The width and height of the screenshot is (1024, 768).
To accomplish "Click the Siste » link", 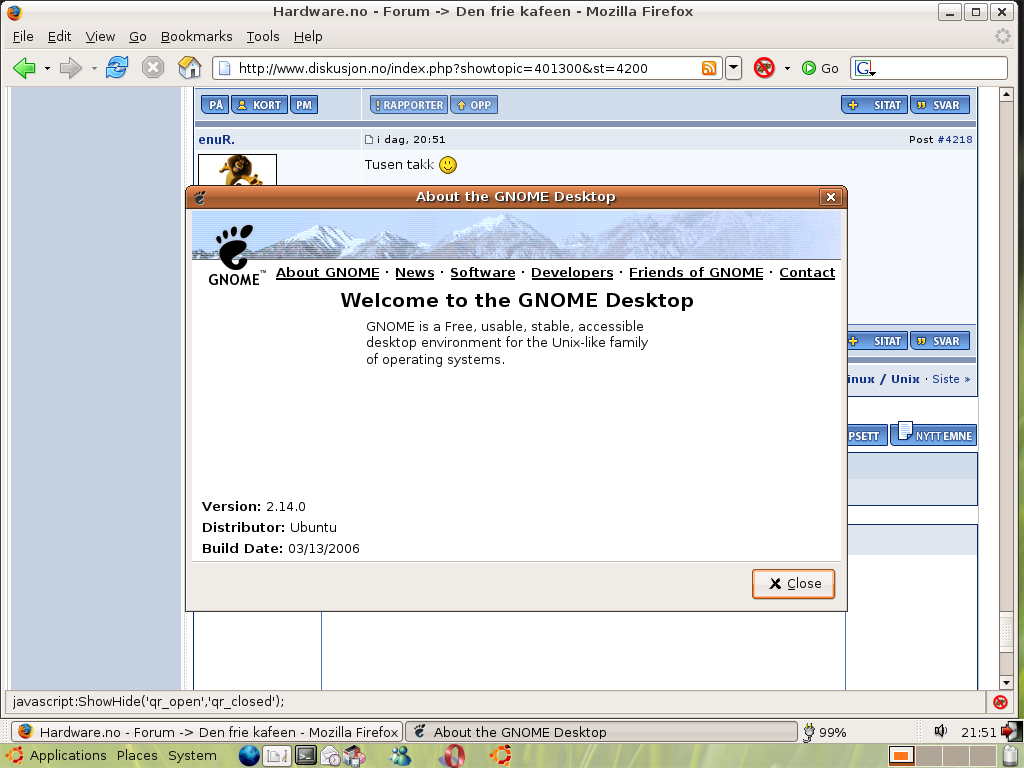I will click(x=951, y=379).
